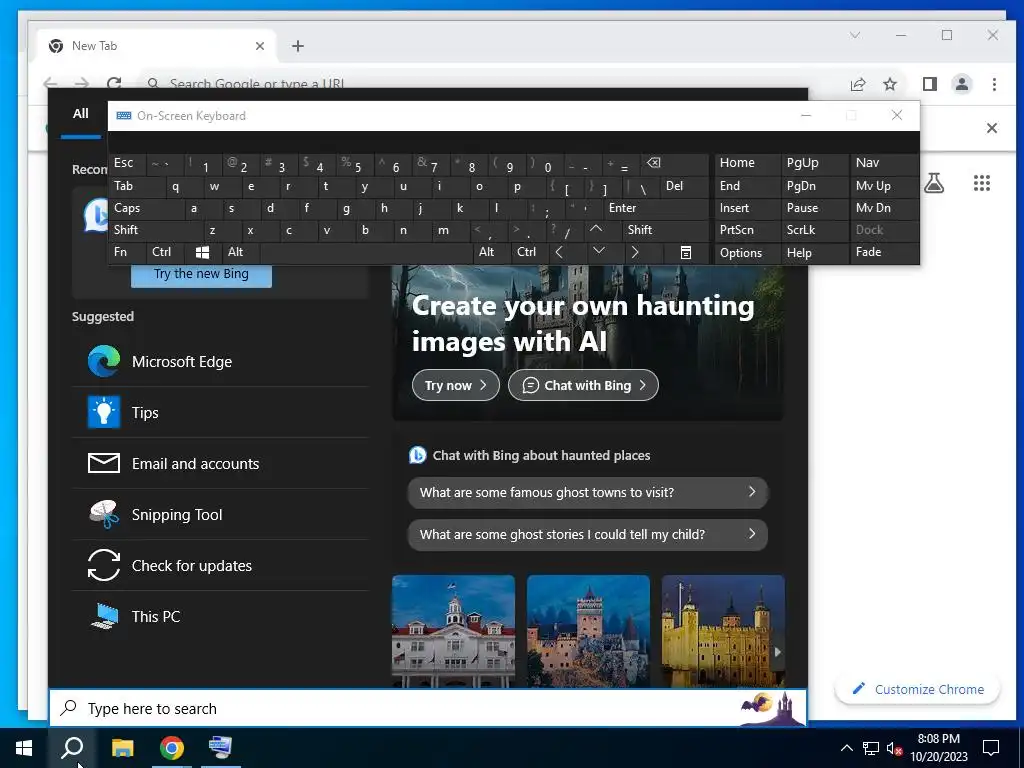Advance image carousel with right arrow

777,652
